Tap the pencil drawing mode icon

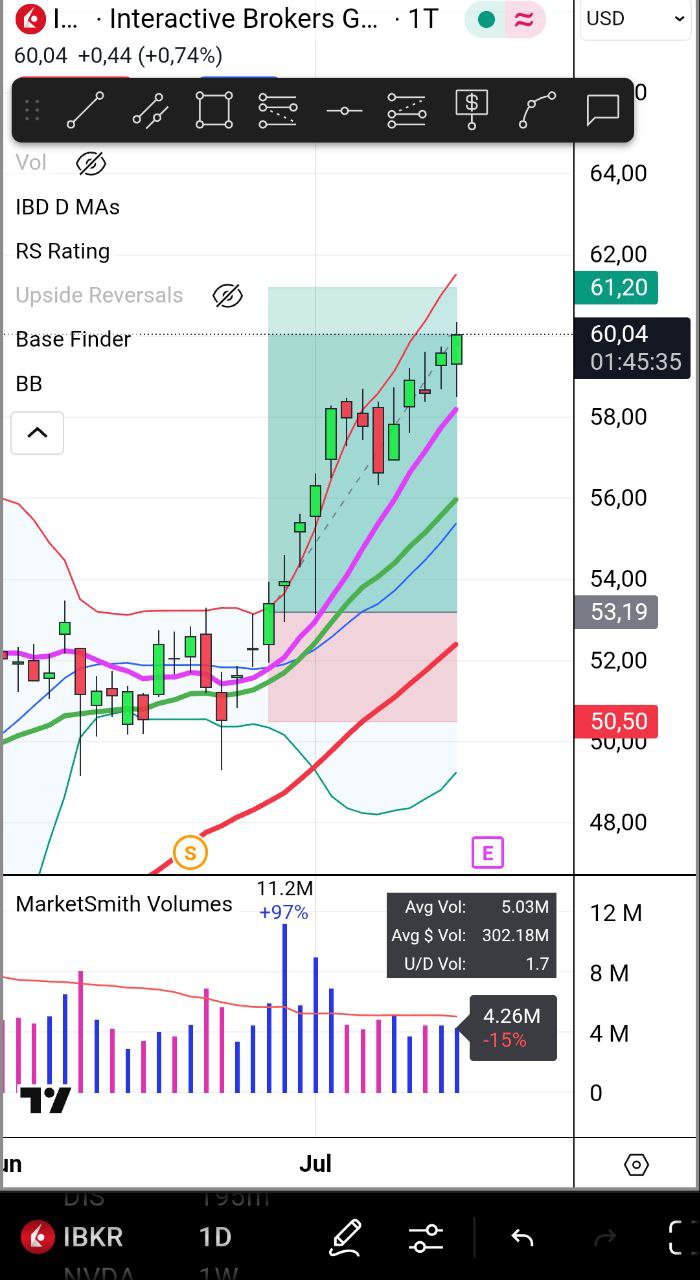tap(345, 1238)
